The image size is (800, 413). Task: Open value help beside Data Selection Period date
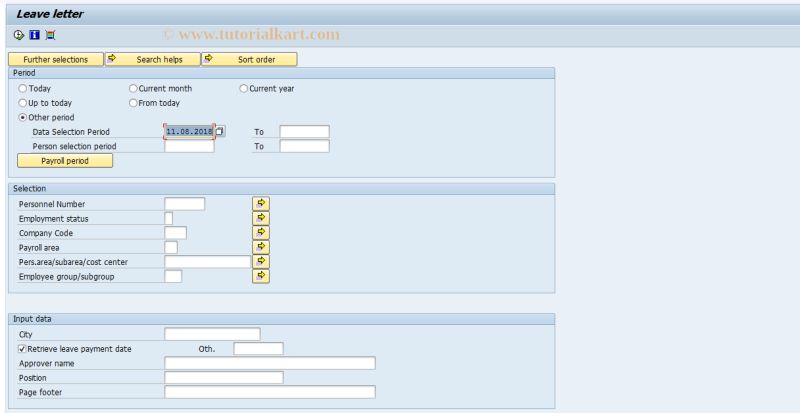coord(219,132)
